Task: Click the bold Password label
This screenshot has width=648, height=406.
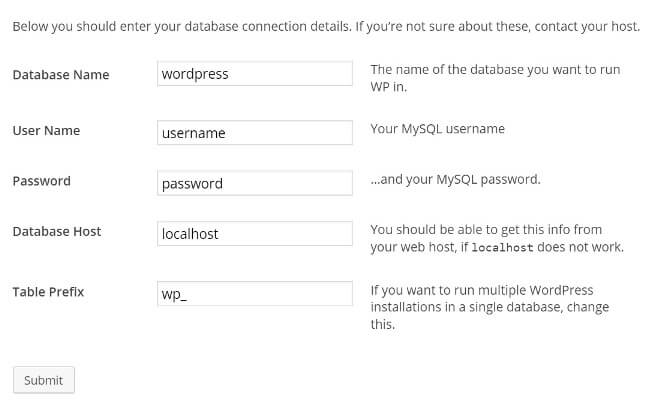Action: [41, 181]
